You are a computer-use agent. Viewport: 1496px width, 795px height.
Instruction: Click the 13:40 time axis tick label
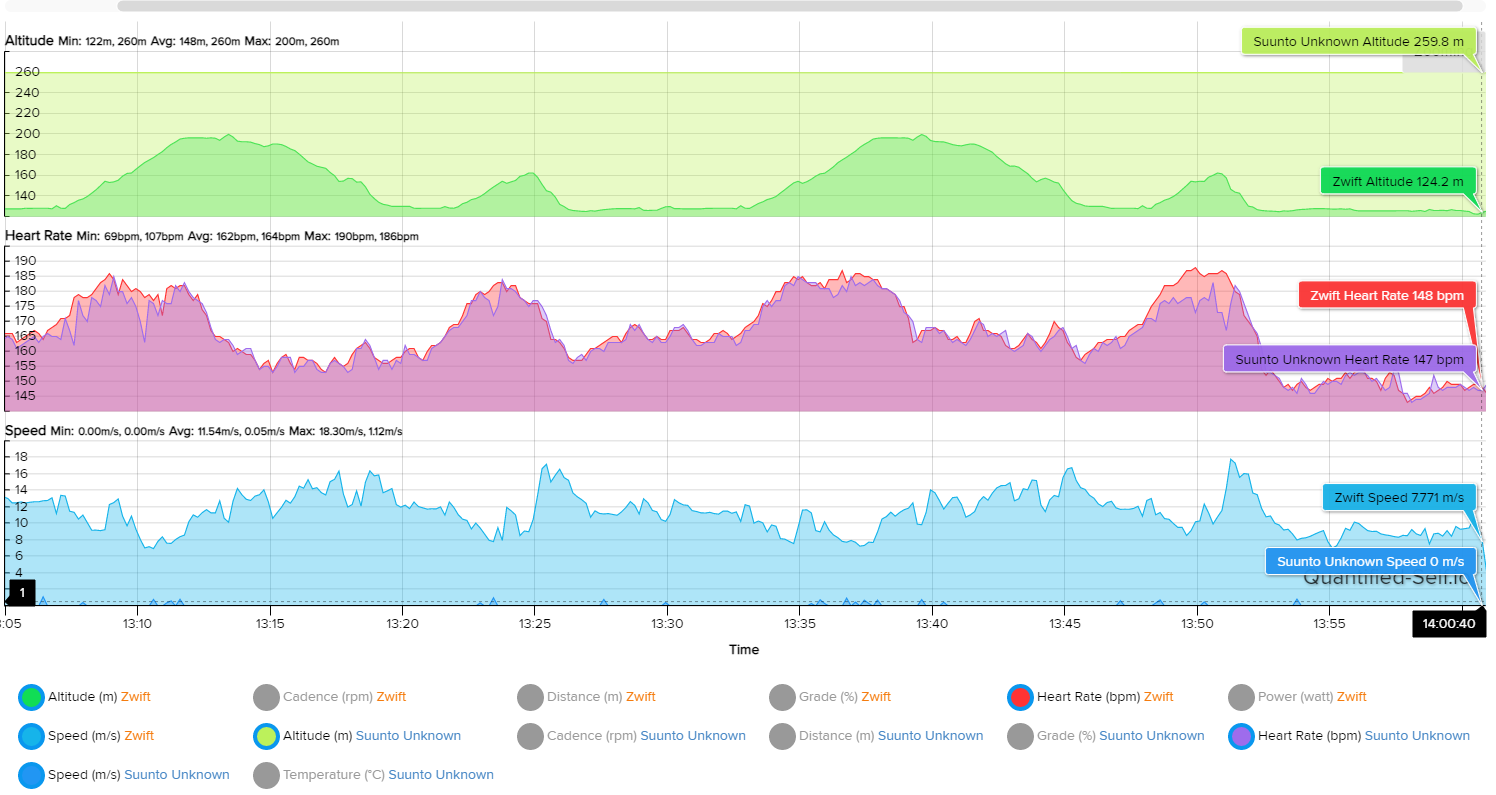[932, 623]
